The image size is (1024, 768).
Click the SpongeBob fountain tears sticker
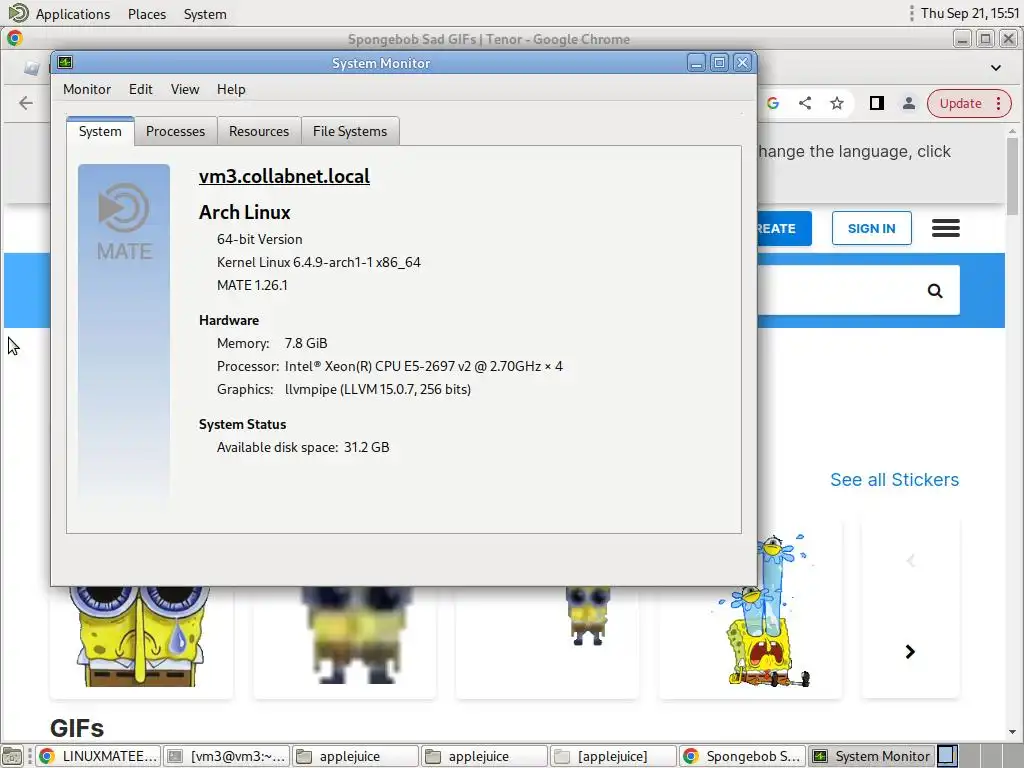[x=749, y=611]
